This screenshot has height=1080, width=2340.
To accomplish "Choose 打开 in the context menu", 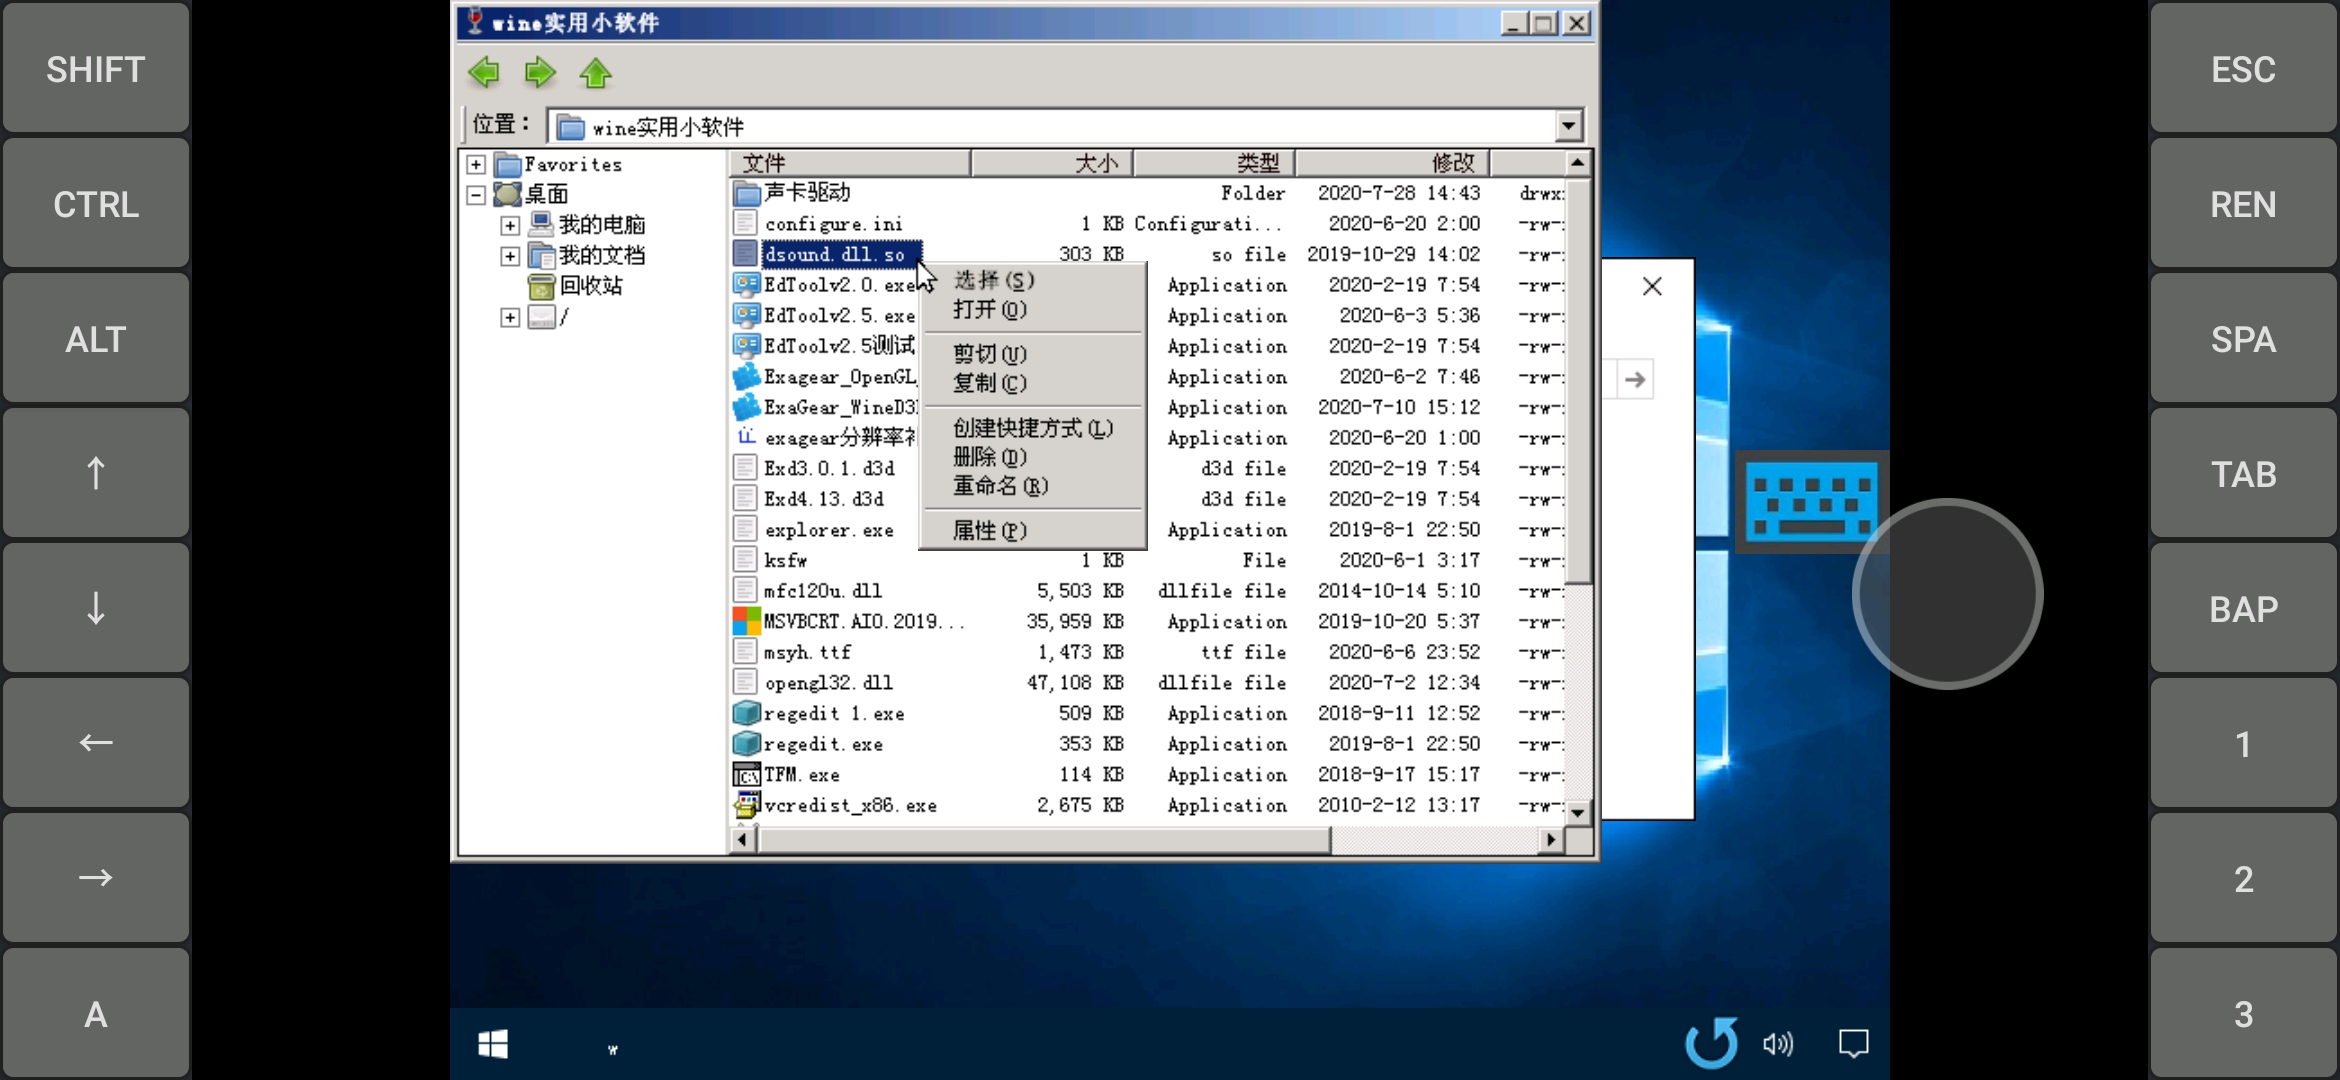I will pos(989,310).
